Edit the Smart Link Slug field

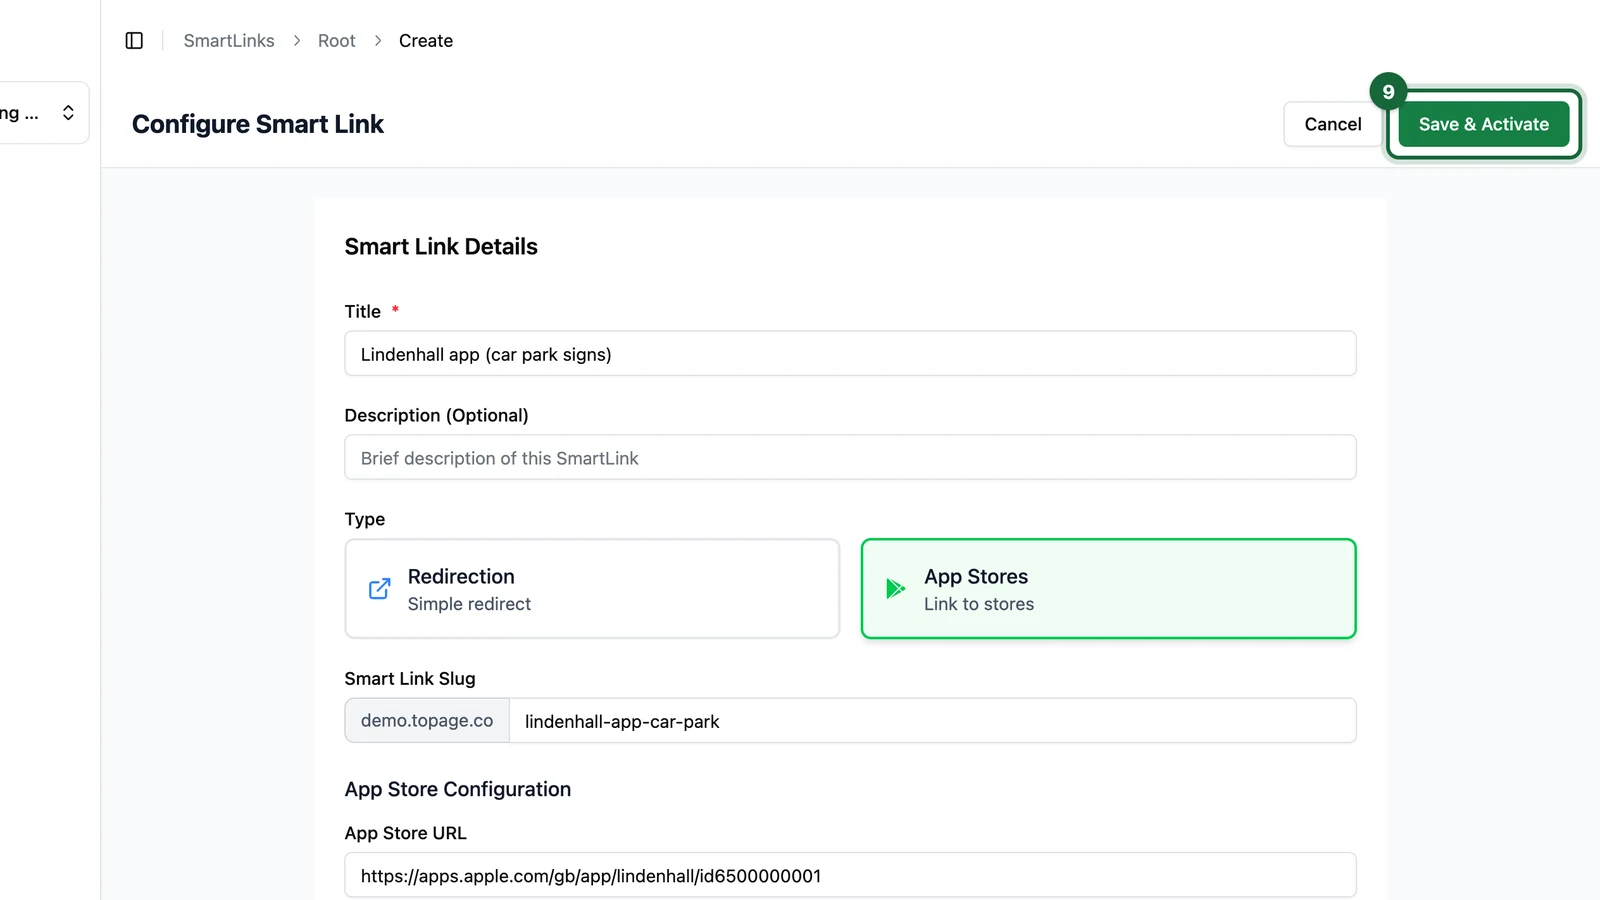(932, 721)
